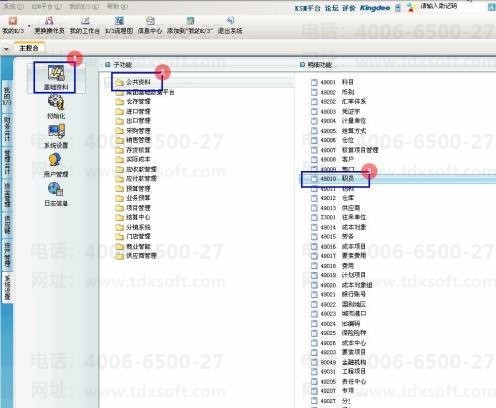This screenshot has width=496, height=408.
Task: Open 信息中心 in the toolbar
Action: (x=150, y=26)
